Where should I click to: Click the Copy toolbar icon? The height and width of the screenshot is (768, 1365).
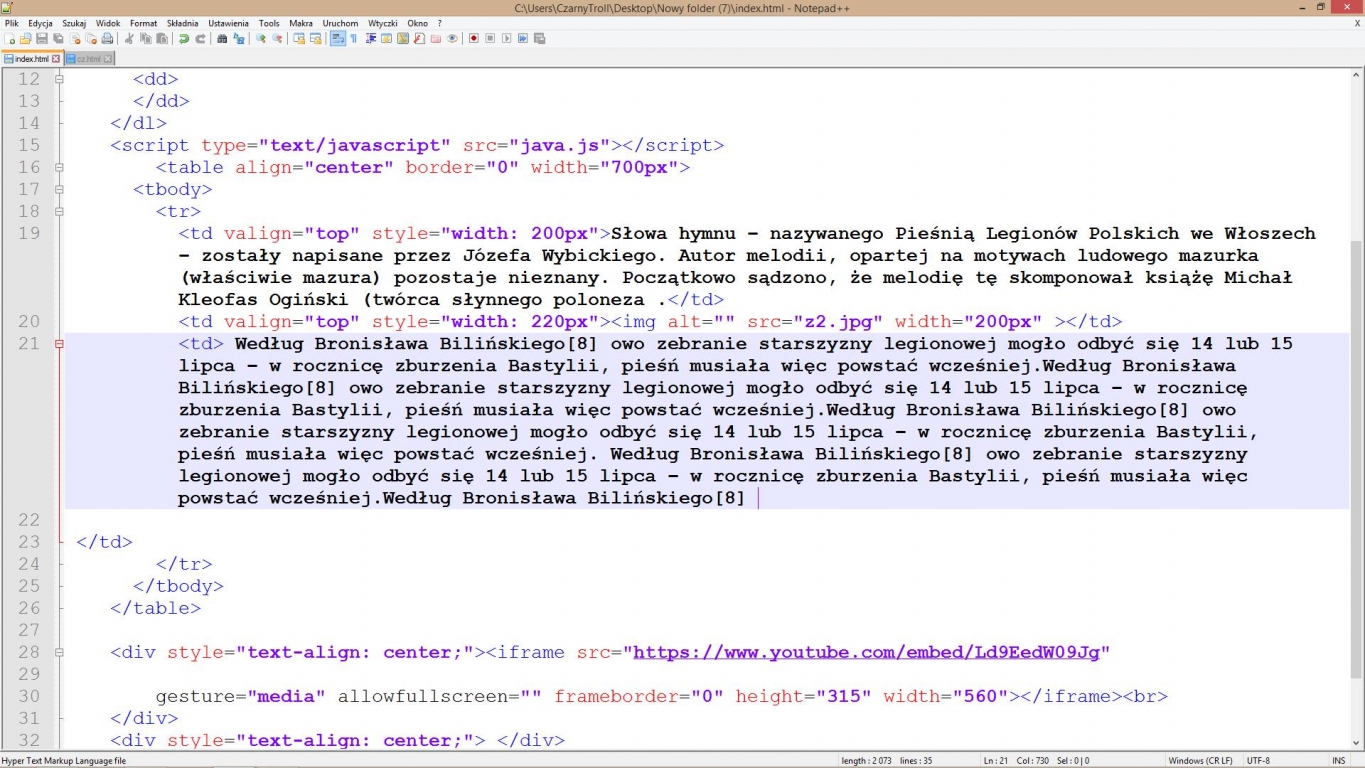tap(146, 39)
